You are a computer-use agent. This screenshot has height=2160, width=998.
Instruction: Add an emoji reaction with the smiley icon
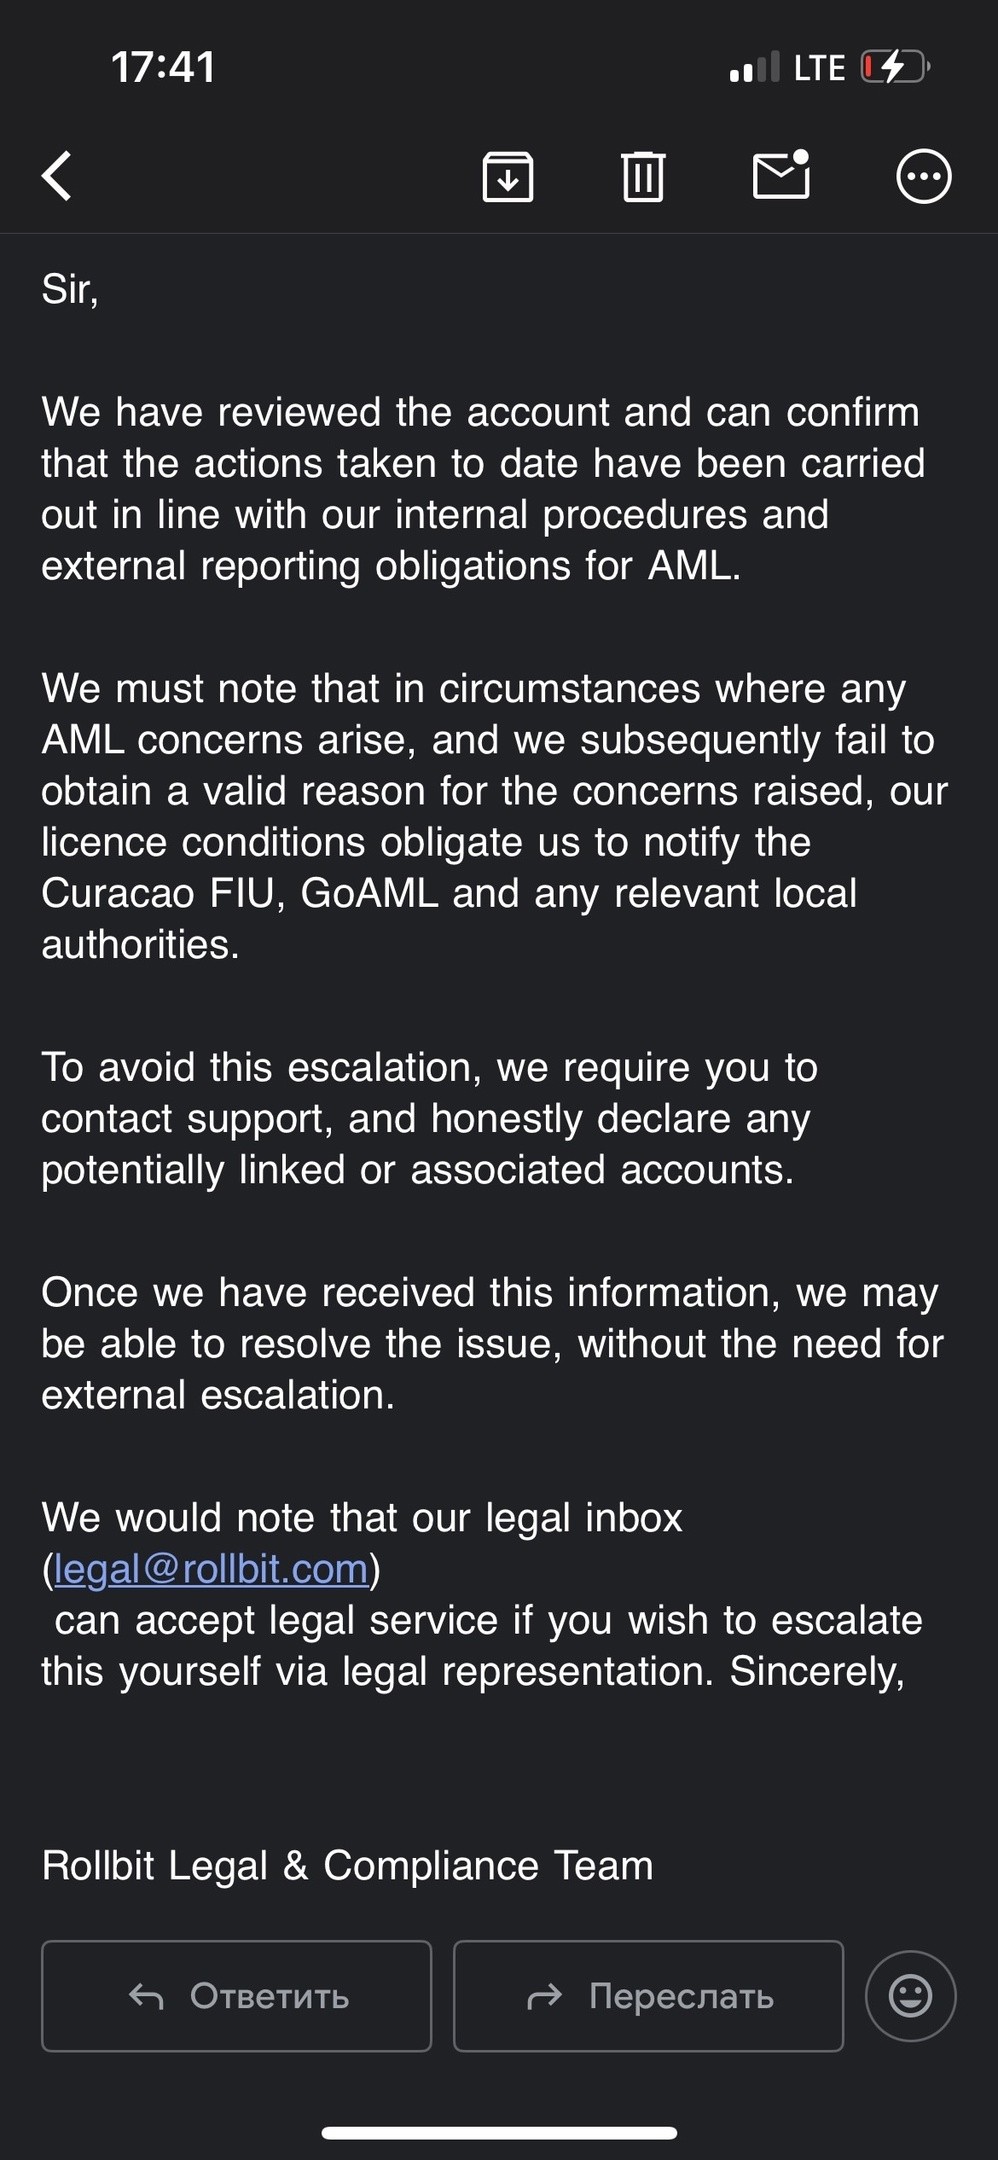[910, 1996]
